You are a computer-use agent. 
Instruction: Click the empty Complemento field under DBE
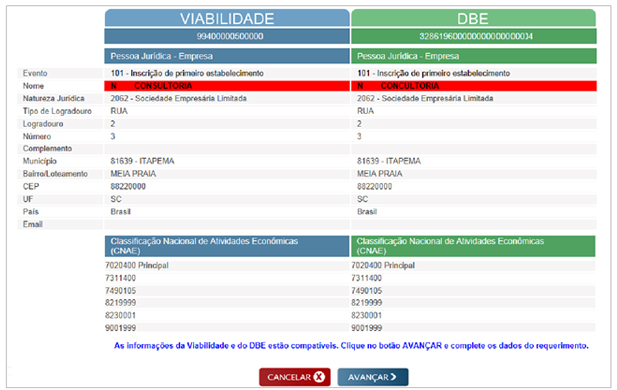(x=474, y=149)
